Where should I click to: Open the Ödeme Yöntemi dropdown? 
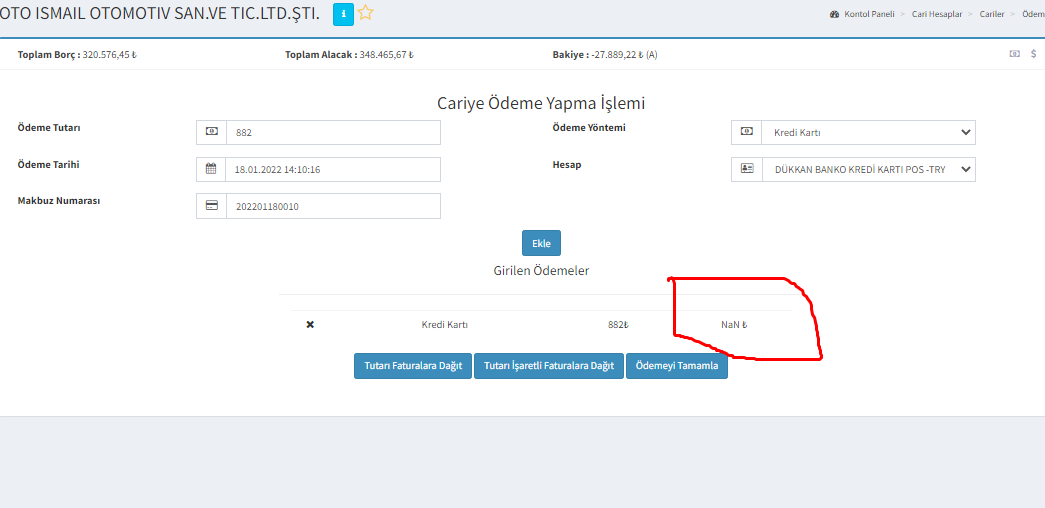point(867,132)
